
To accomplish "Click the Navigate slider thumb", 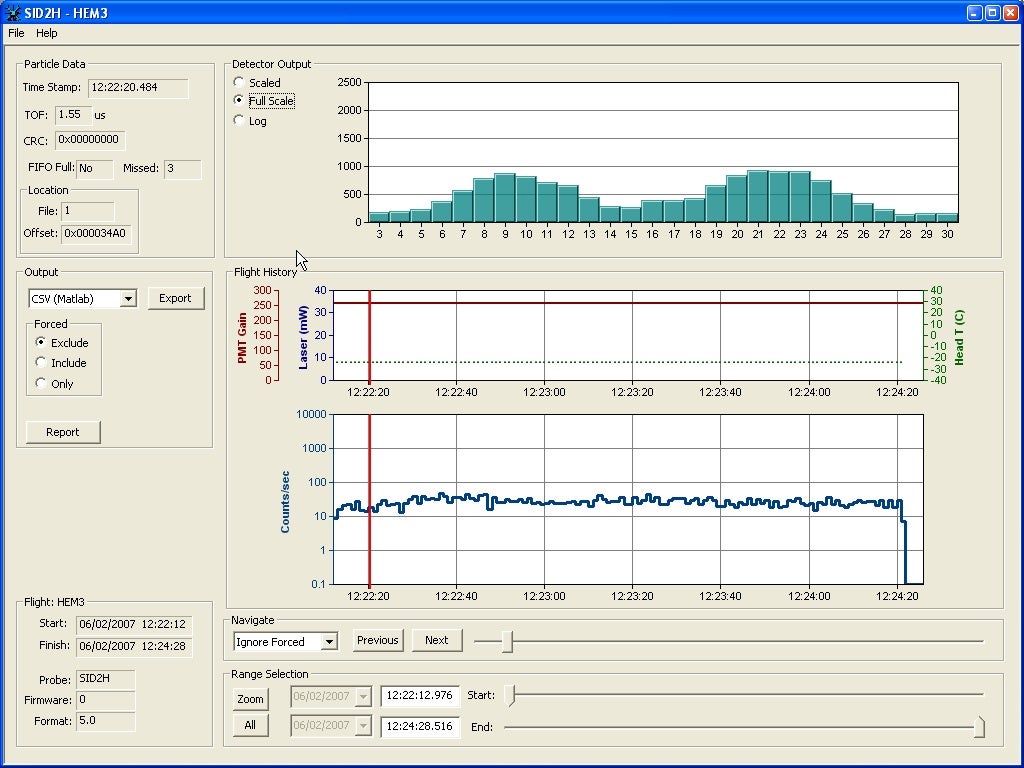I will [507, 642].
